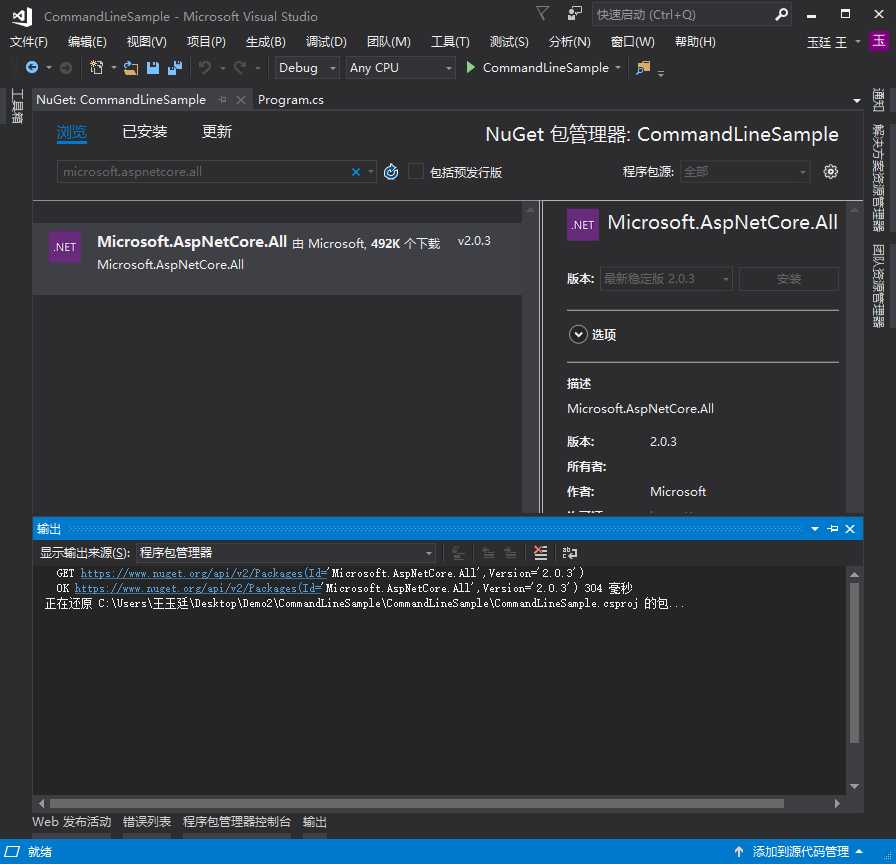
Task: Click the redo toolbar icon
Action: tap(239, 68)
